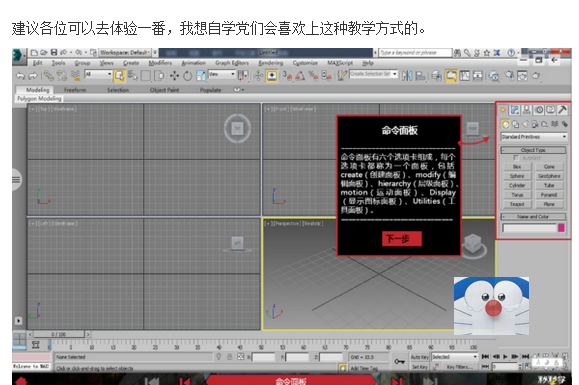
Task: Select the Select and Link tool
Action: (49, 76)
